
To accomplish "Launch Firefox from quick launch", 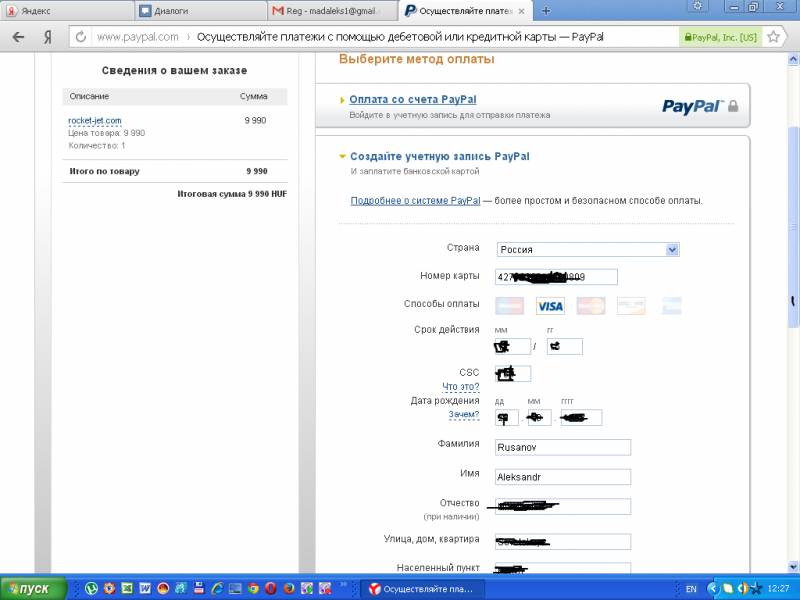I will 288,589.
